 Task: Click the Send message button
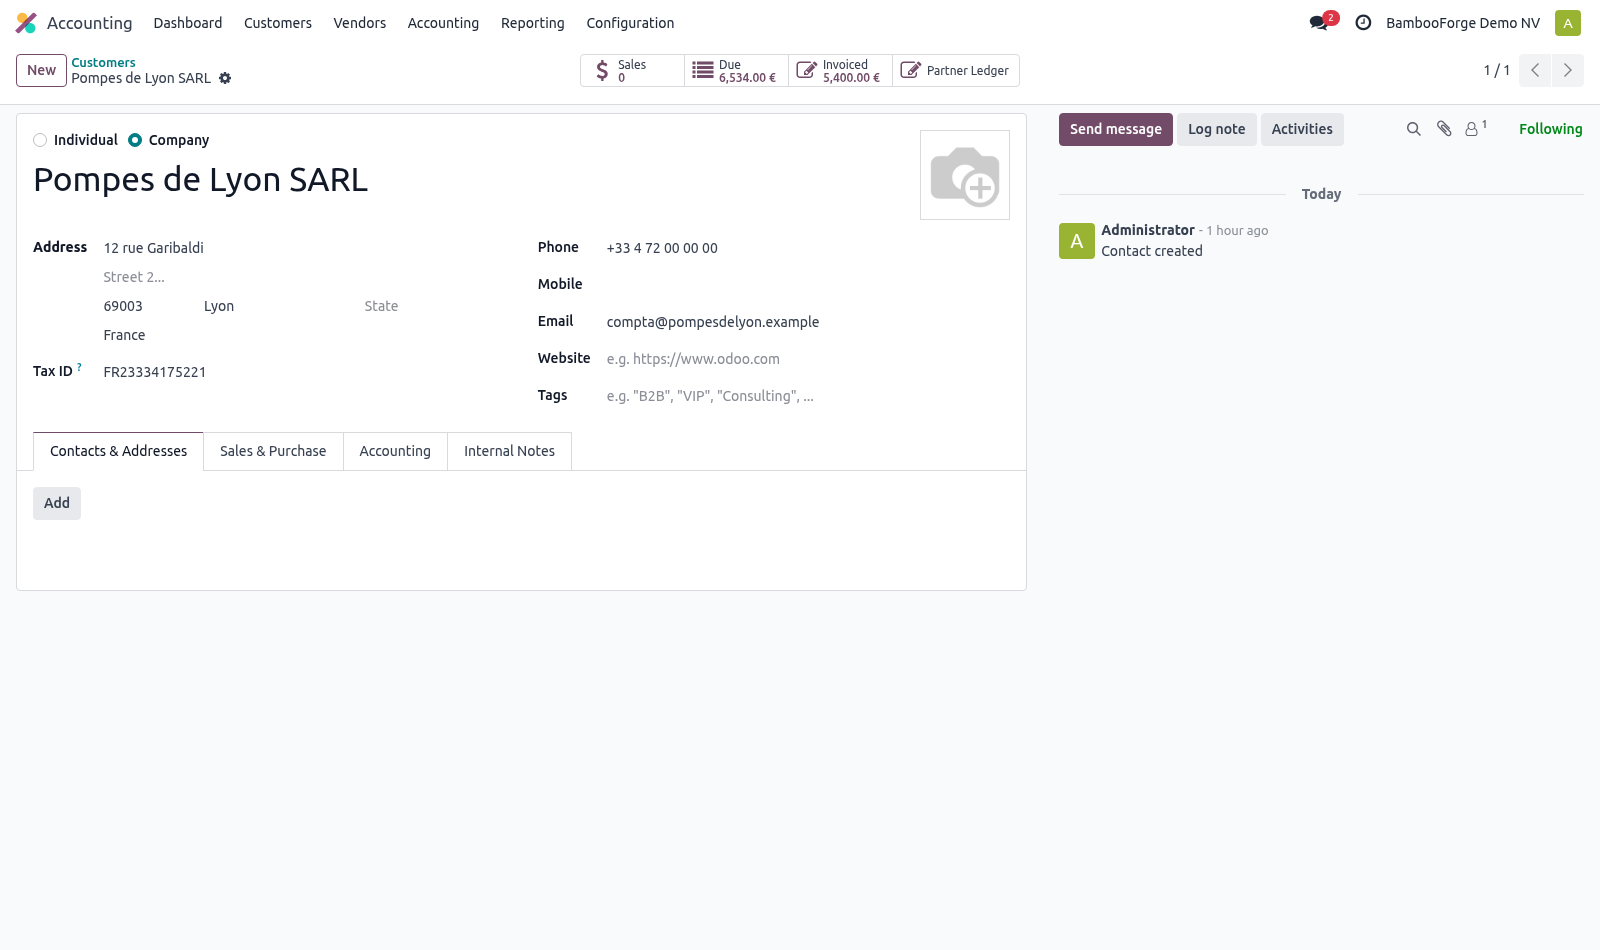[1116, 129]
